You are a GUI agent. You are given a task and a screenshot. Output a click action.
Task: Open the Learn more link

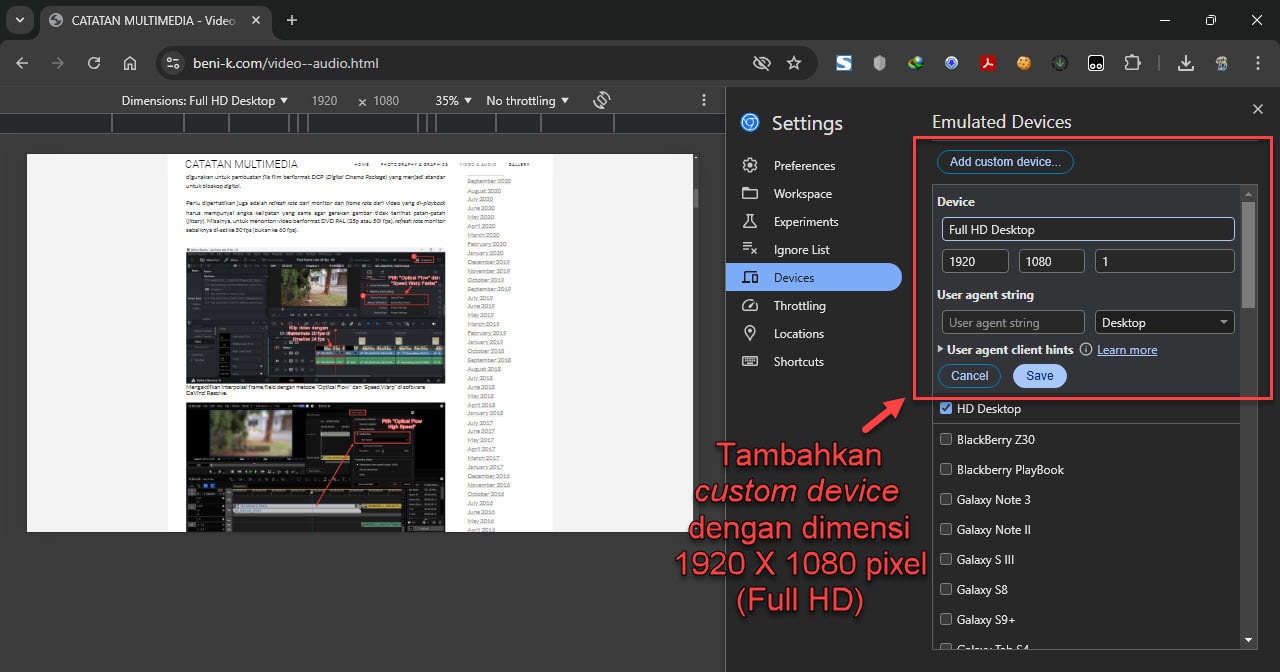click(x=1127, y=350)
